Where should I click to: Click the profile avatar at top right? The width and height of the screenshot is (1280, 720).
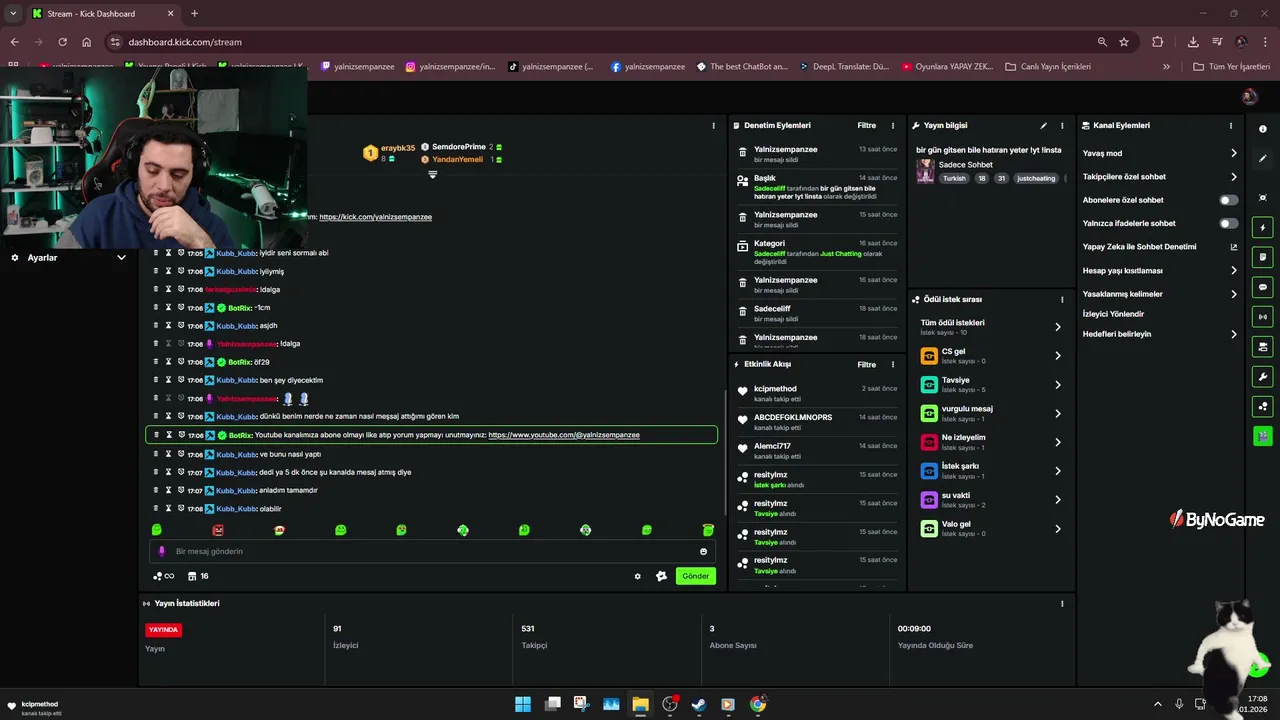click(1249, 96)
